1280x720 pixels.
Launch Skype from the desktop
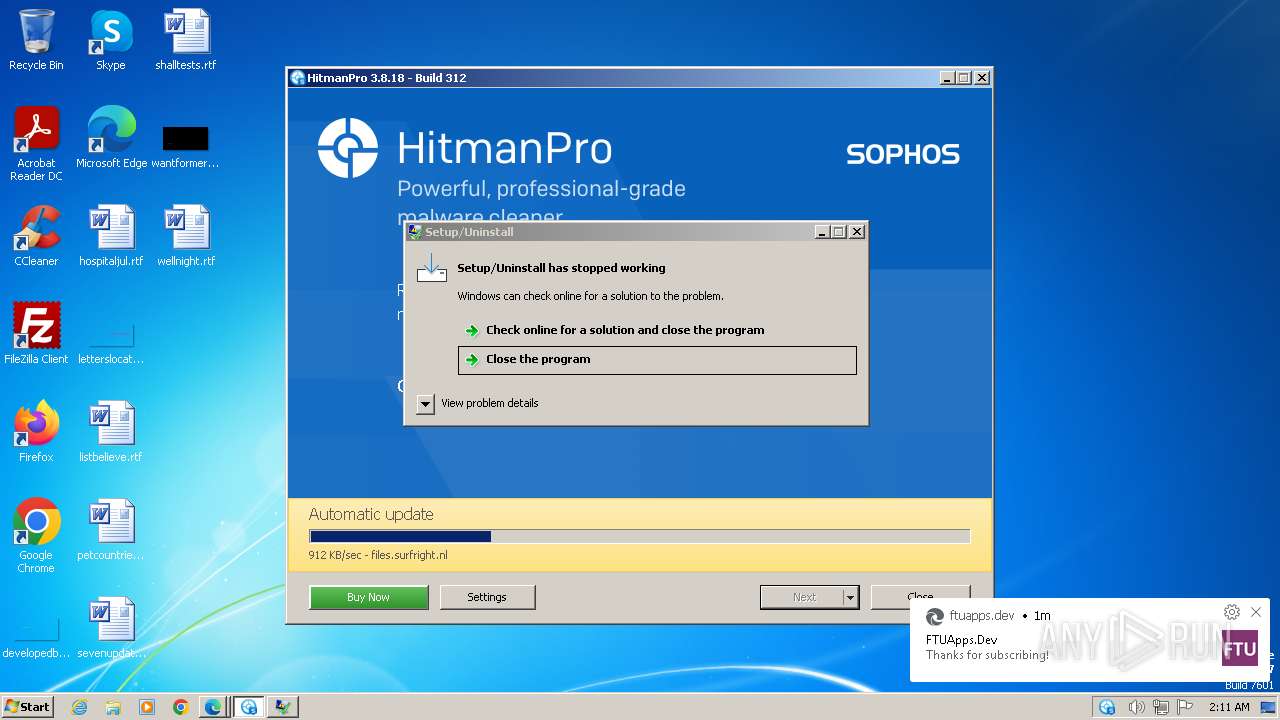[x=111, y=41]
